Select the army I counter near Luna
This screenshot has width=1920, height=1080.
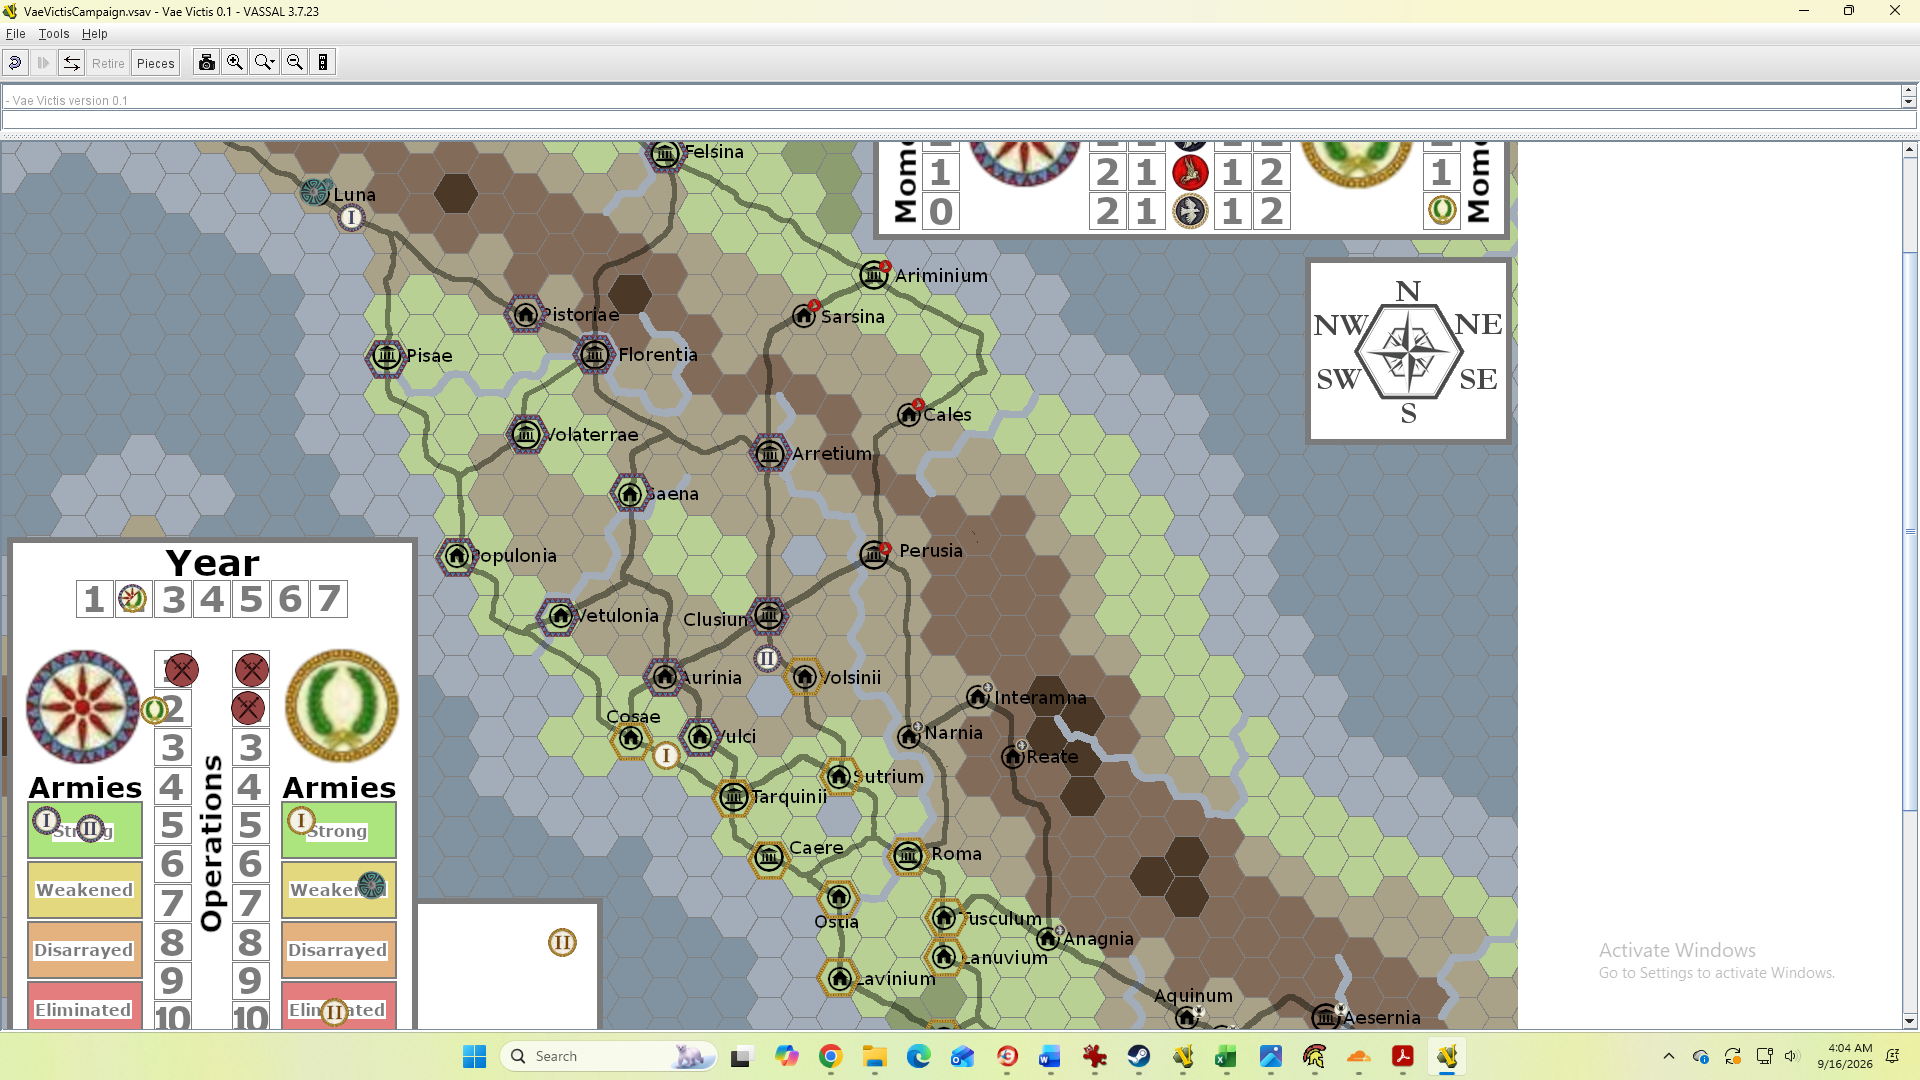[351, 217]
